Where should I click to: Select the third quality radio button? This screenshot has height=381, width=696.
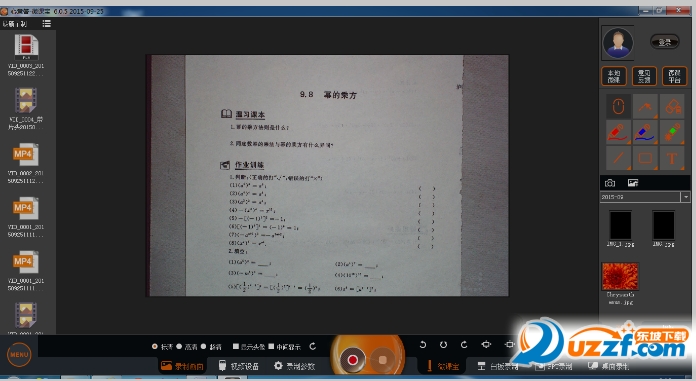(203, 346)
